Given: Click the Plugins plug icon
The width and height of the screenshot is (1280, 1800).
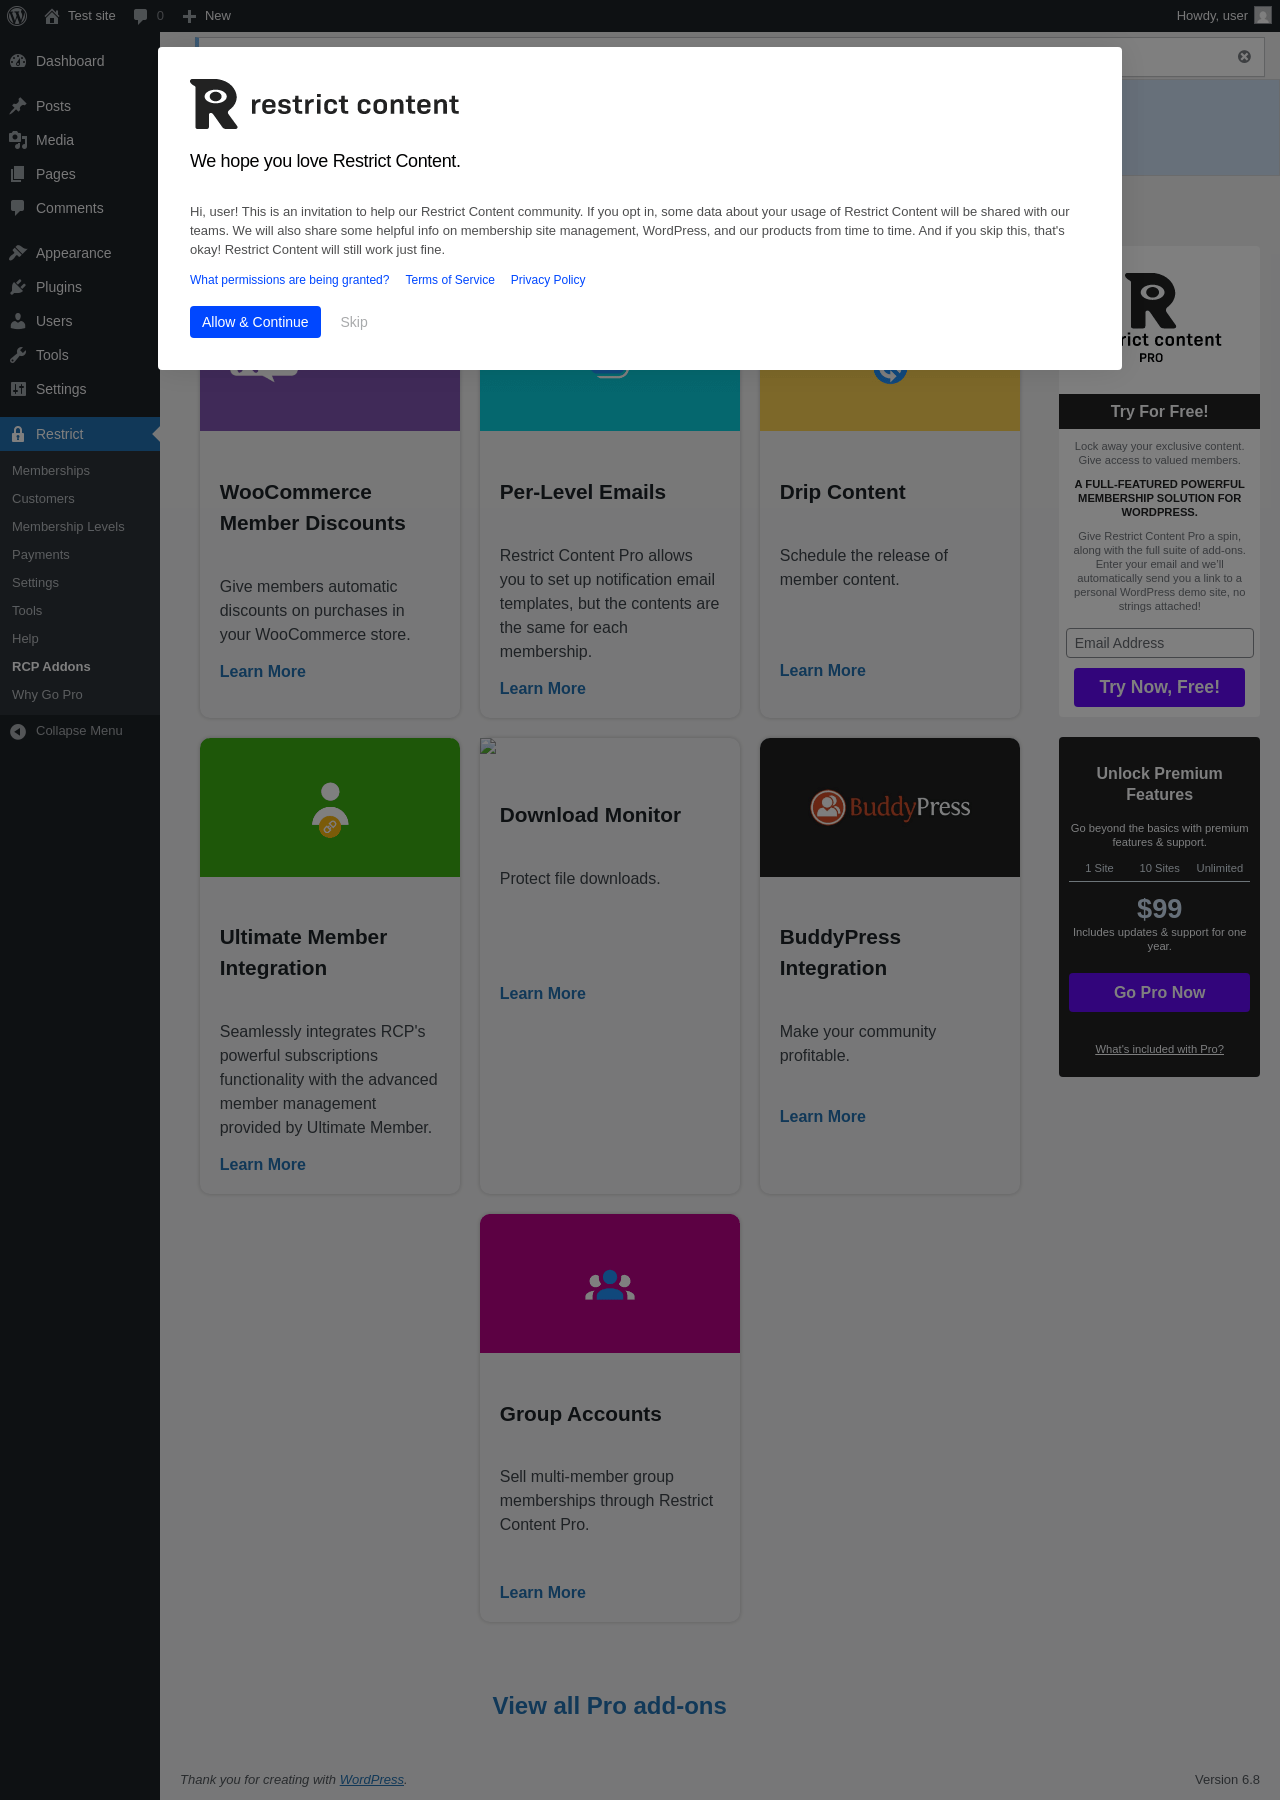Looking at the screenshot, I should [18, 287].
